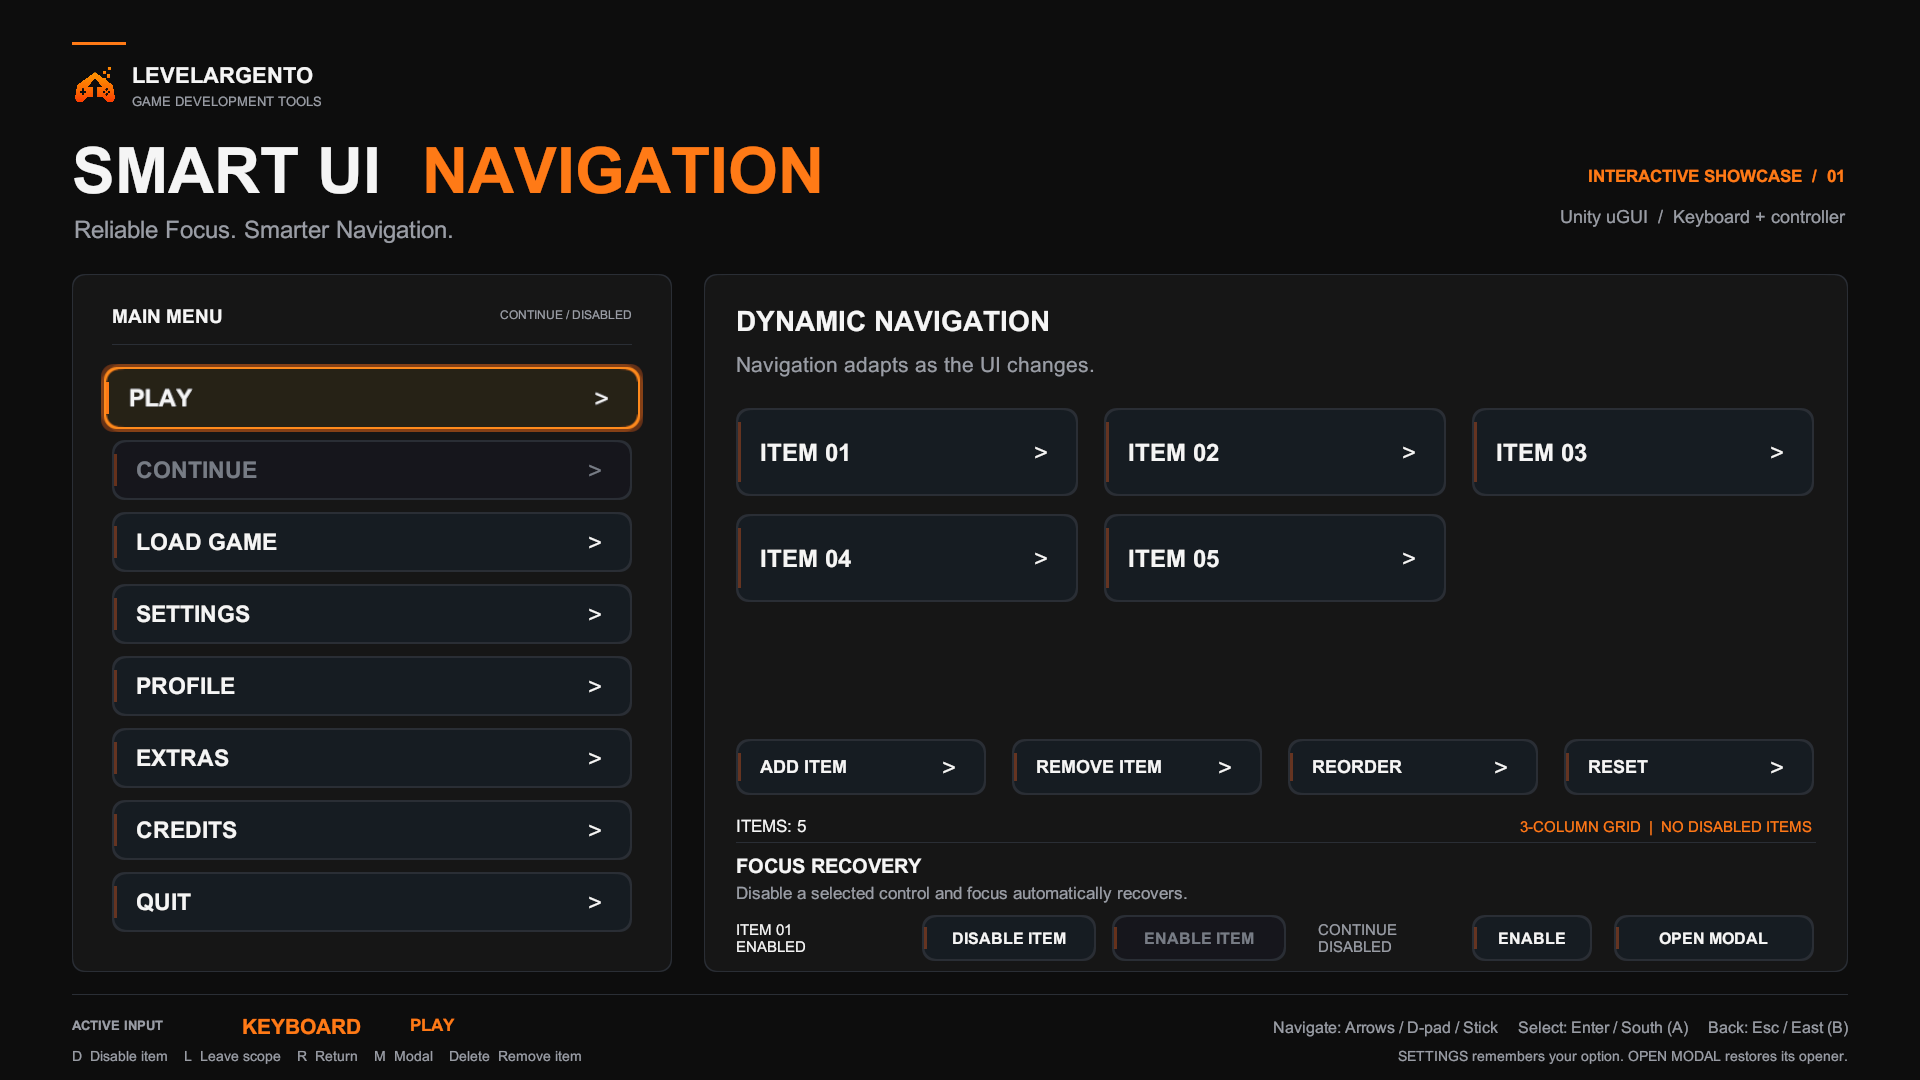The height and width of the screenshot is (1080, 1920).
Task: Click the ADD ITEM button
Action: point(861,767)
